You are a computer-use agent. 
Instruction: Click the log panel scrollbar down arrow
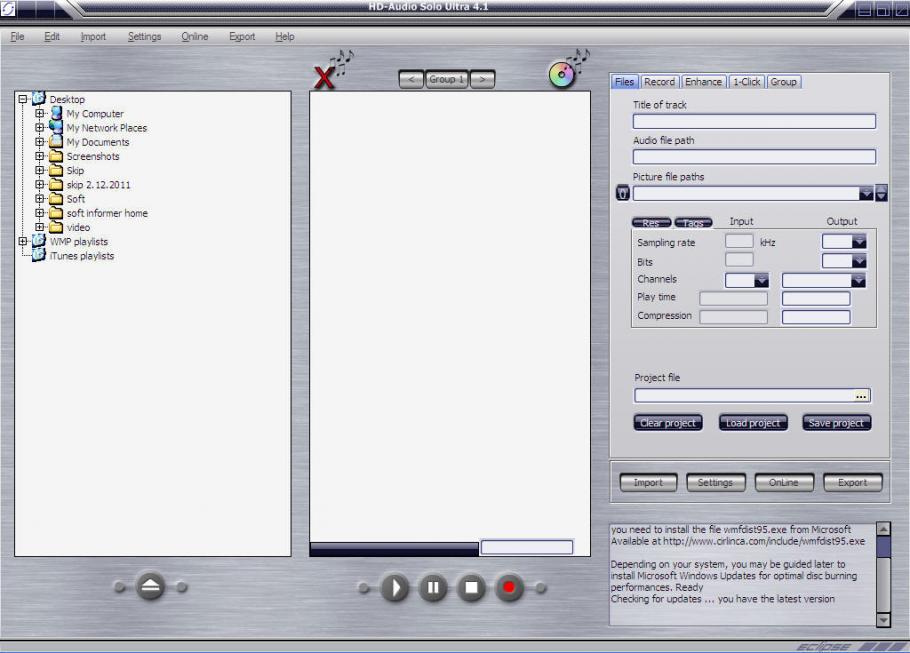[x=883, y=620]
